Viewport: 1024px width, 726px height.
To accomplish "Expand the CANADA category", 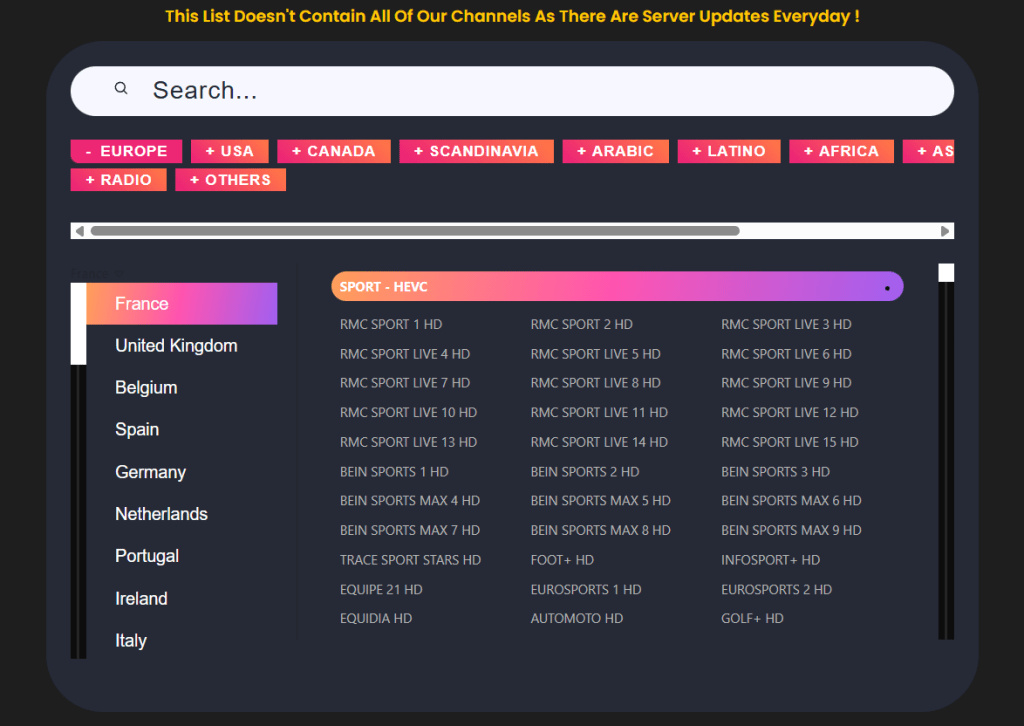I will click(333, 151).
